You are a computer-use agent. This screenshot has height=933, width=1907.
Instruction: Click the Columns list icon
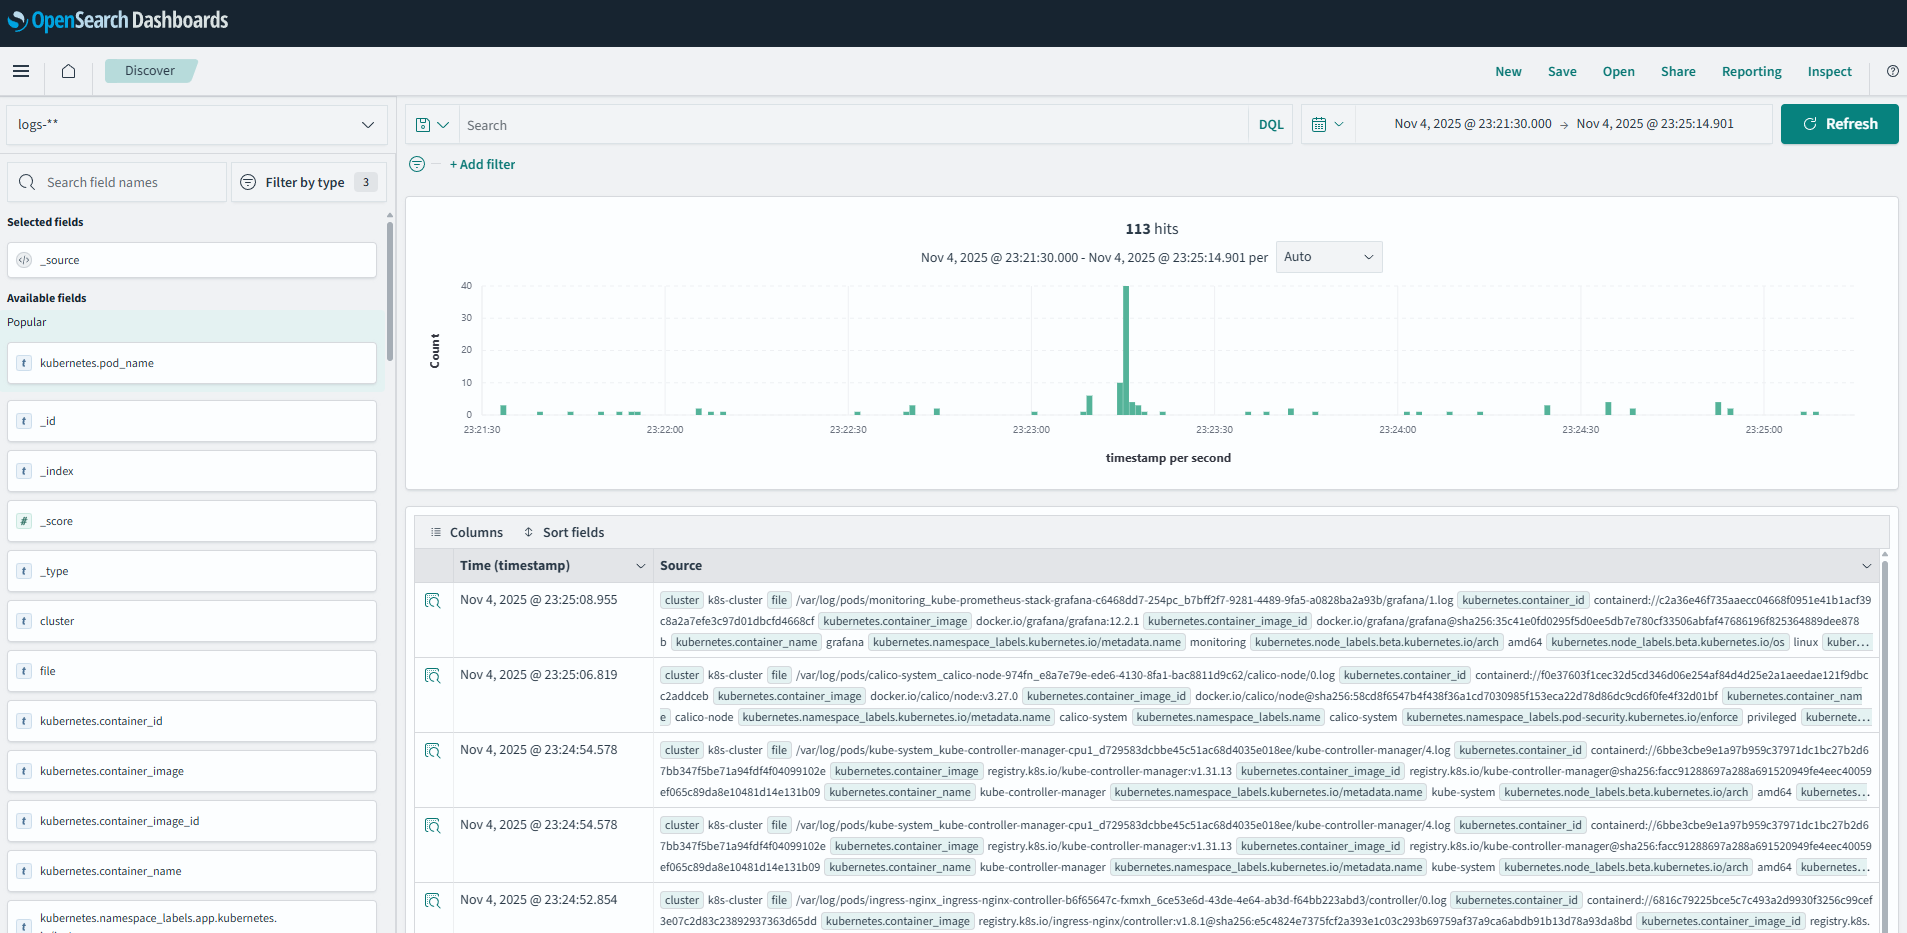click(x=436, y=532)
